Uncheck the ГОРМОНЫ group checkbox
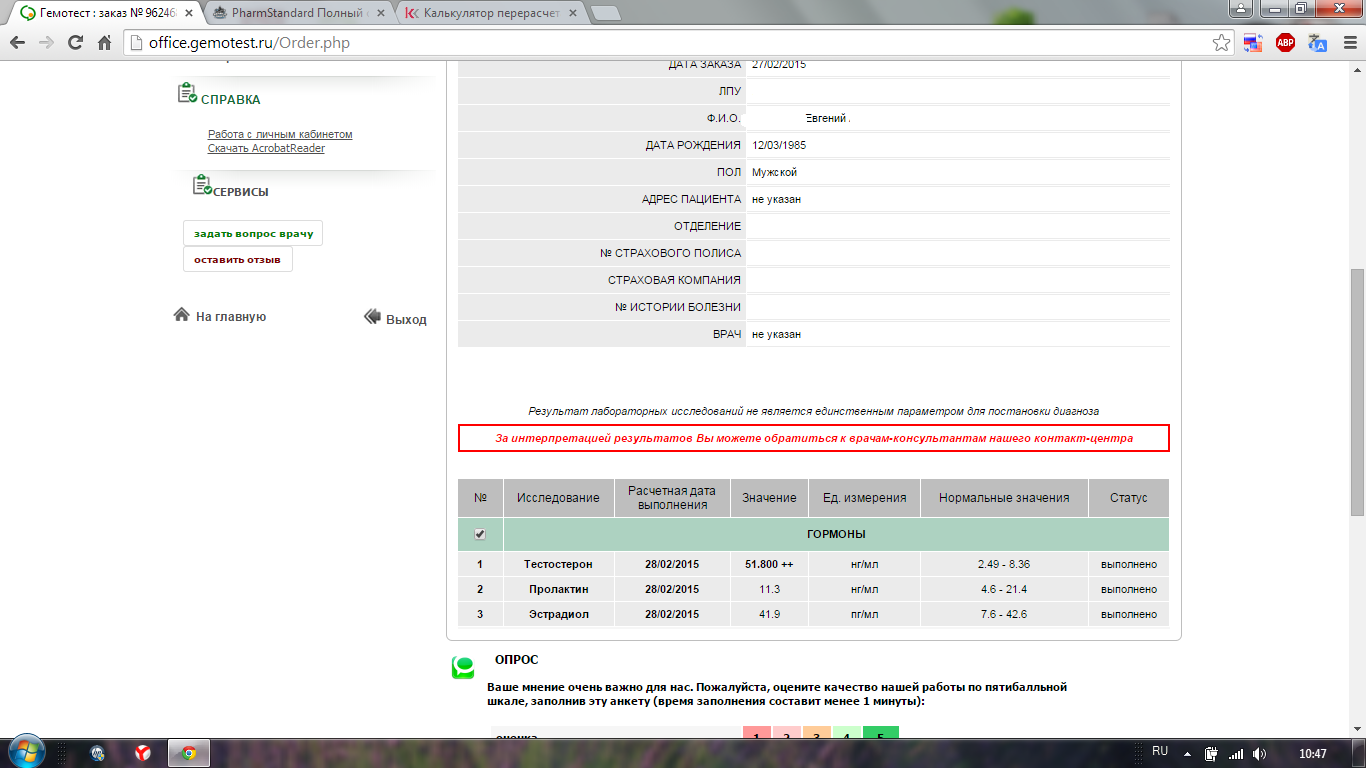1366x768 pixels. click(x=480, y=534)
